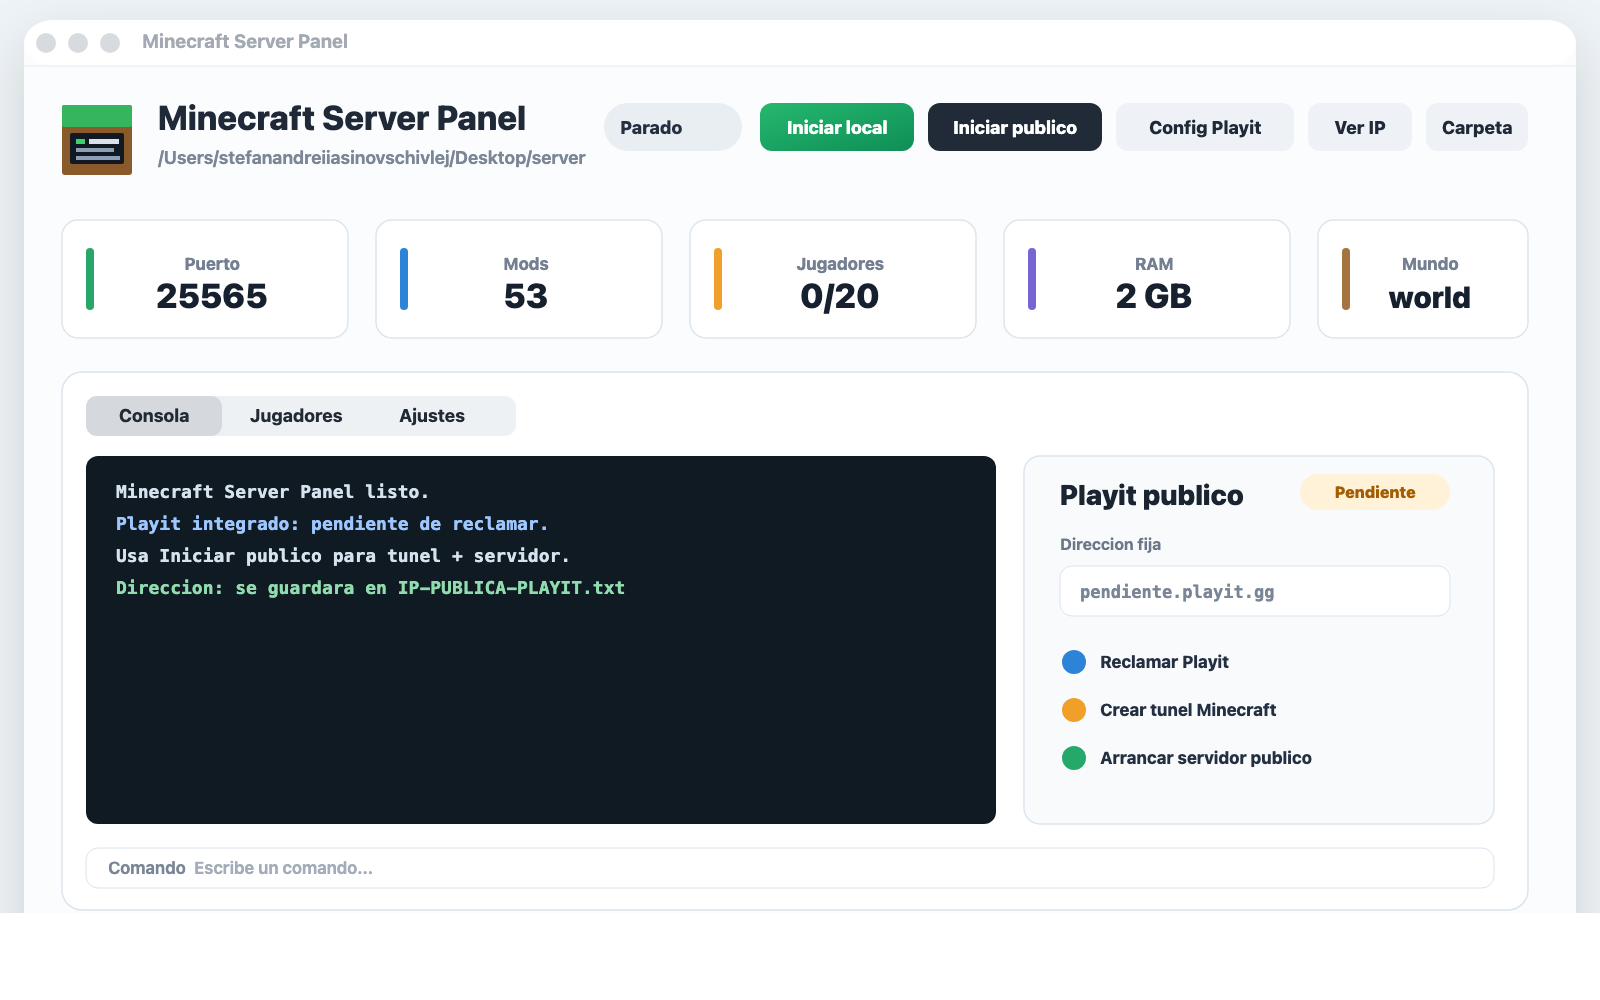1600x1000 pixels.
Task: Click the window title bar text
Action: coord(245,41)
